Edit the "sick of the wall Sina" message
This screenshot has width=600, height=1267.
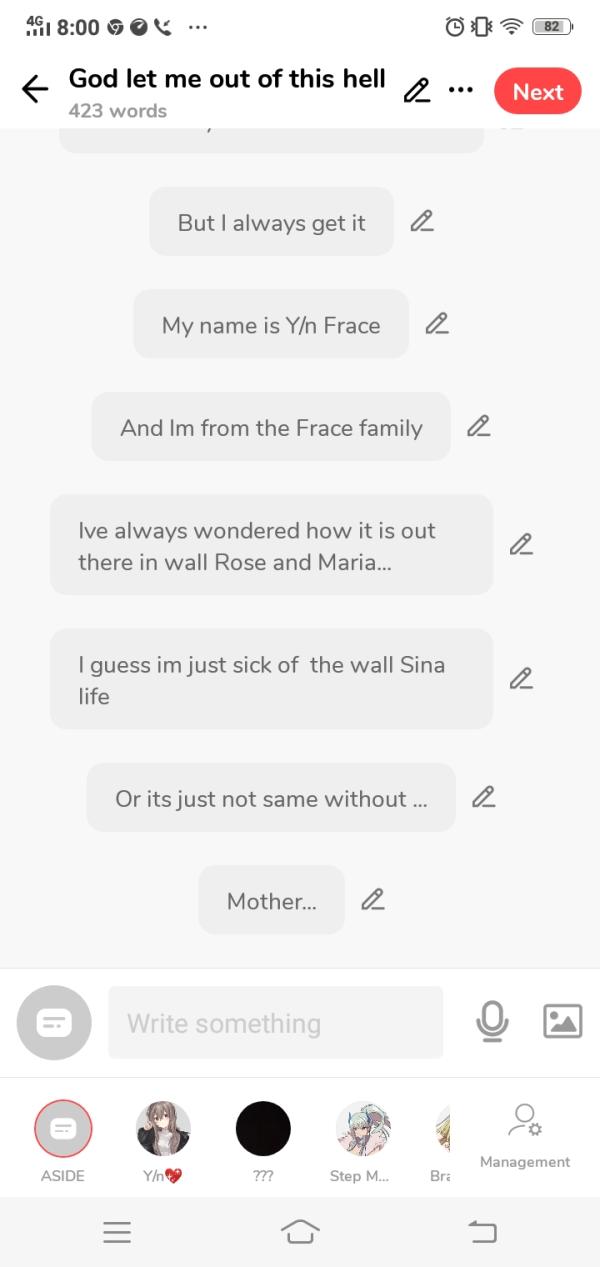(521, 679)
